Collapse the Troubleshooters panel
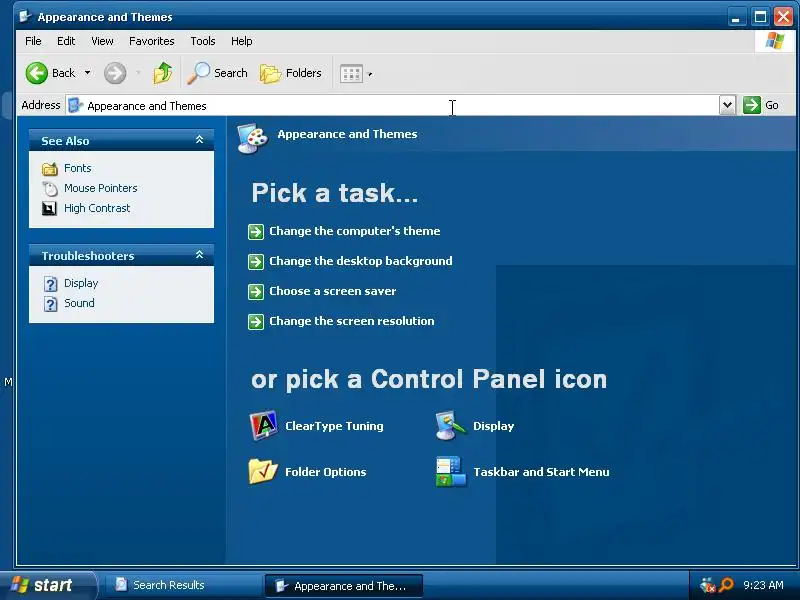Viewport: 800px width, 600px height. (x=199, y=254)
